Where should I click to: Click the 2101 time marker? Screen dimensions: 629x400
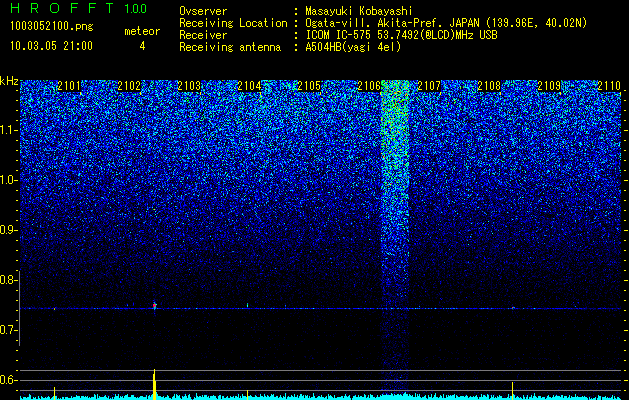coord(69,86)
